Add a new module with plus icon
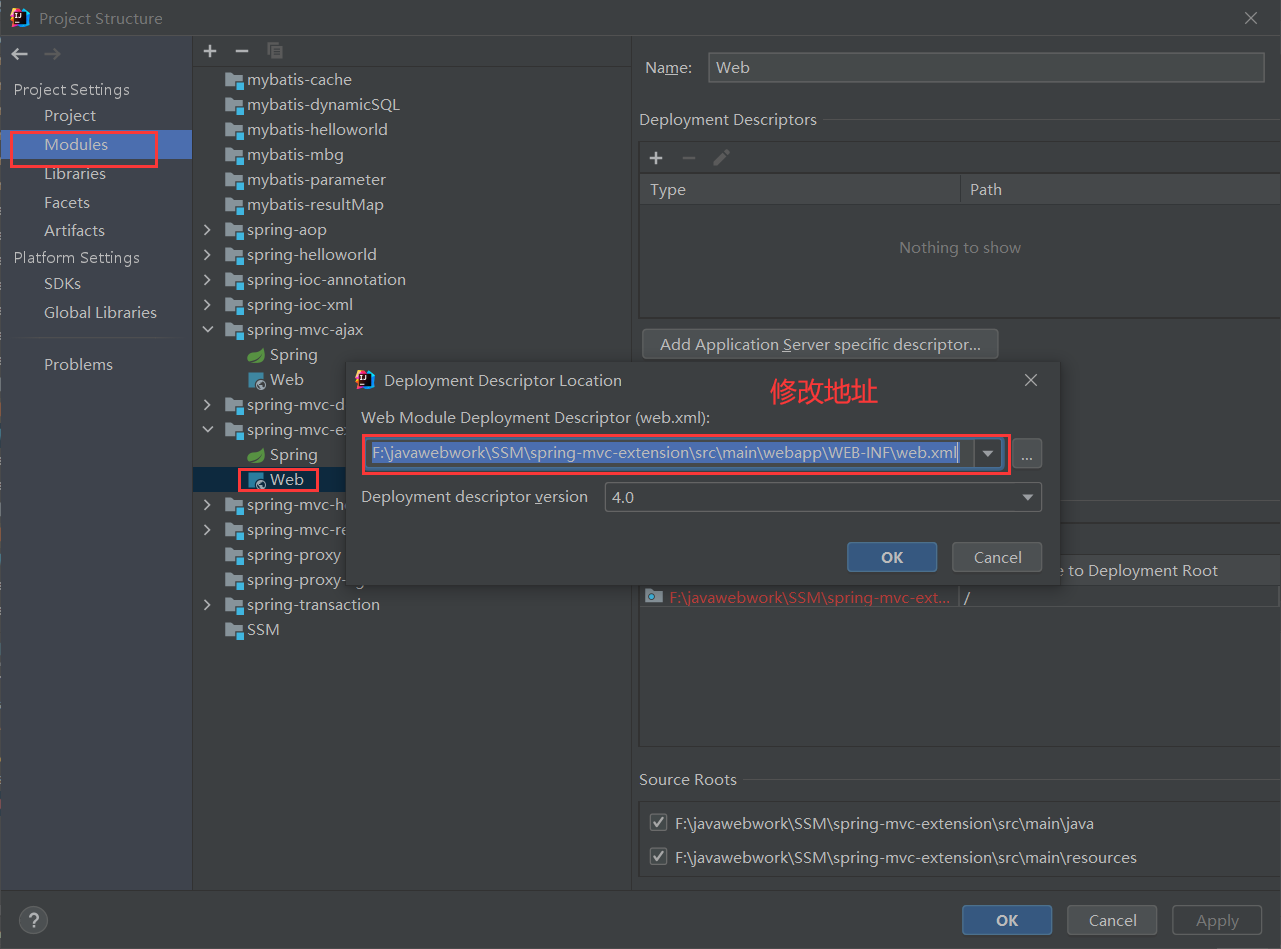The image size is (1281, 949). pos(210,51)
